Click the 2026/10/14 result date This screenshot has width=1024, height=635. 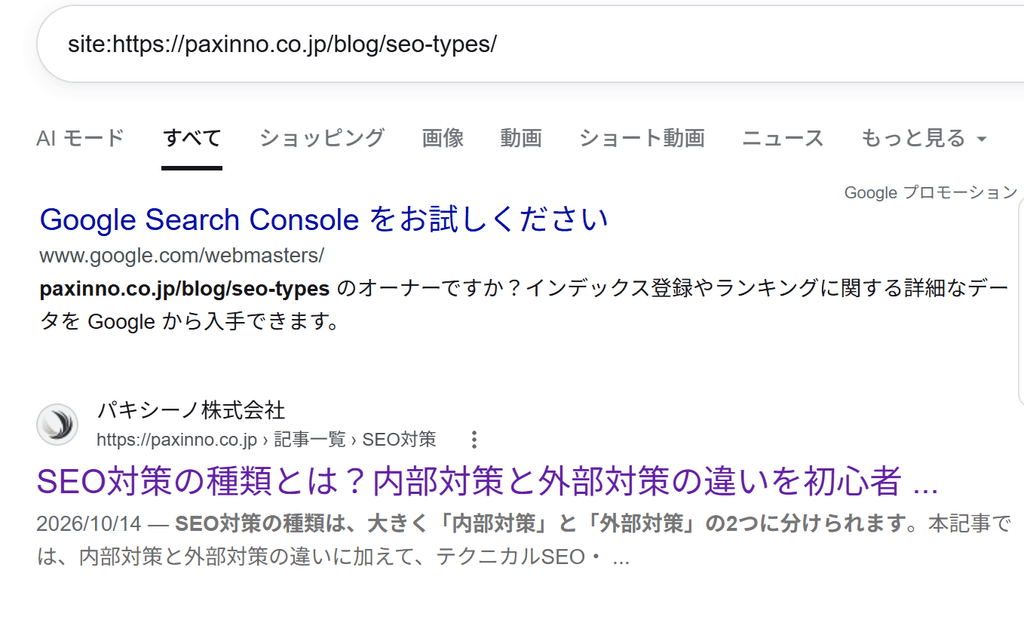(x=89, y=523)
